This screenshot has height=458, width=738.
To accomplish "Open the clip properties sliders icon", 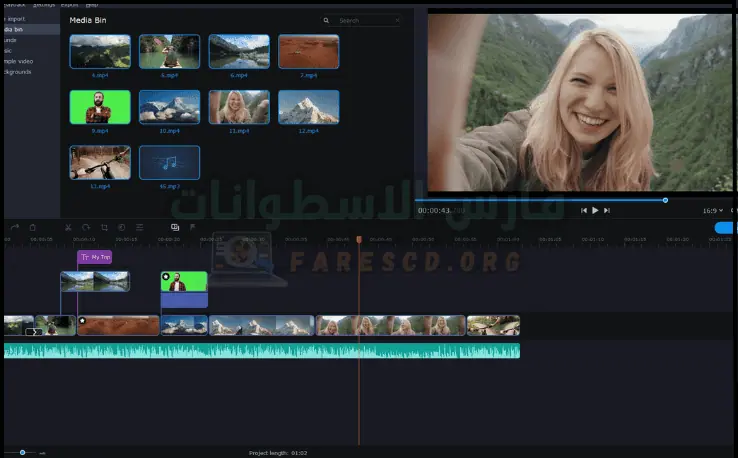I will (139, 227).
